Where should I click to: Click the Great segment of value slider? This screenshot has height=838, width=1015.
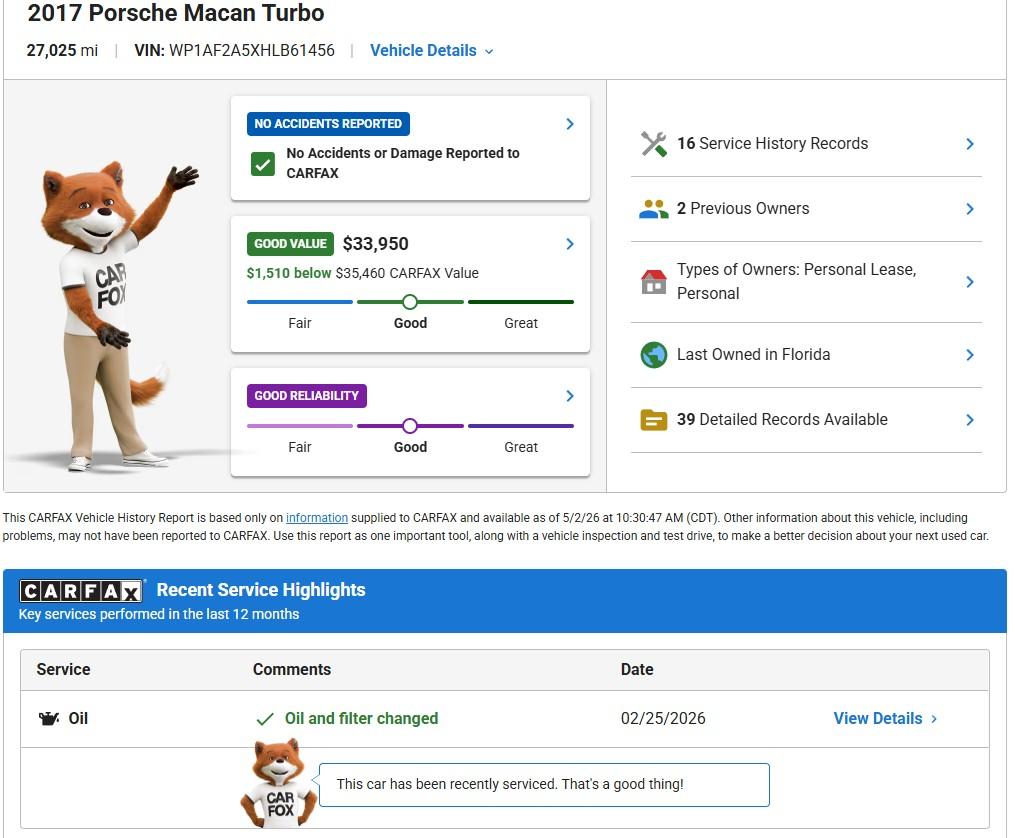point(520,302)
